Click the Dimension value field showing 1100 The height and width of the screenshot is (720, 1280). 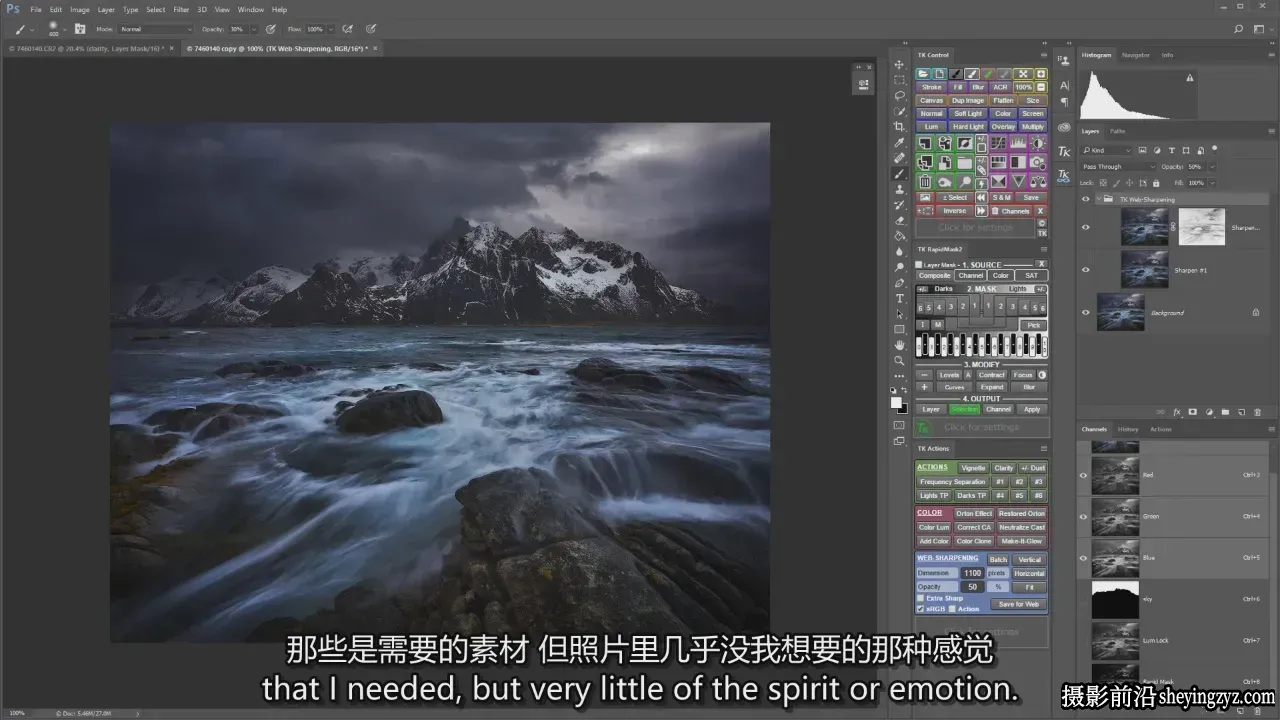[x=972, y=573]
